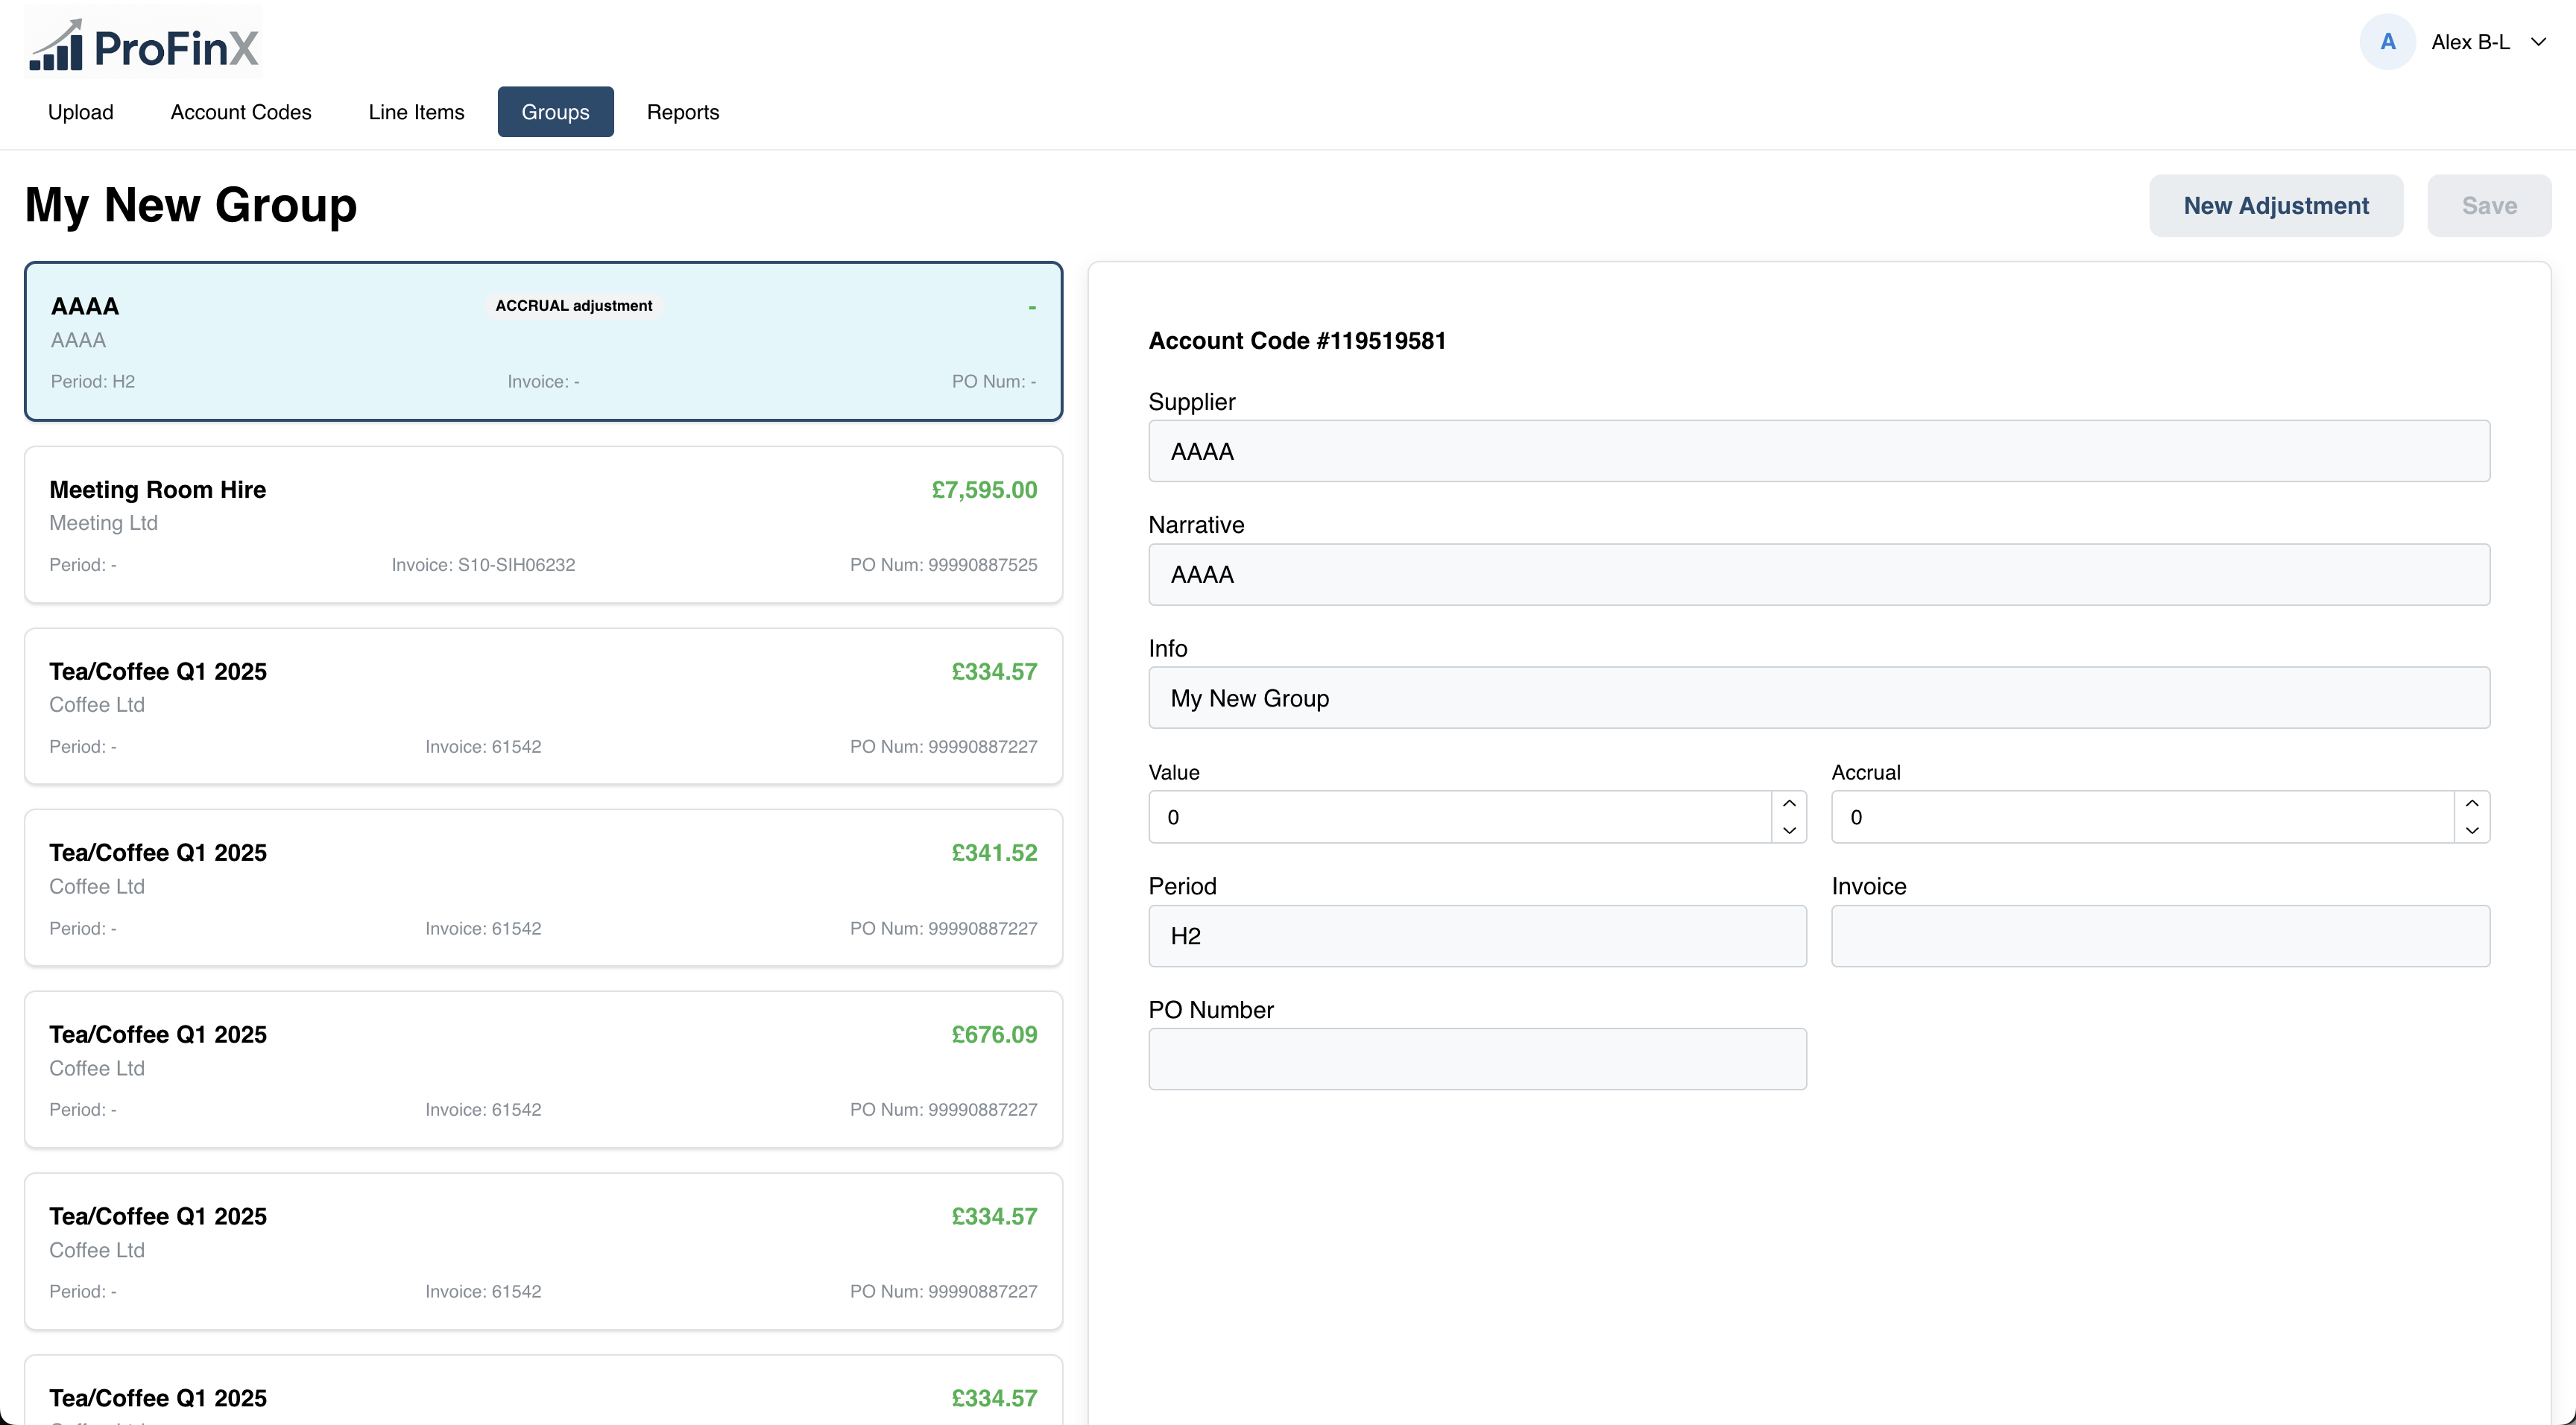Viewport: 2576px width, 1425px height.
Task: Focus the PO Number input field
Action: pyautogui.click(x=1476, y=1059)
